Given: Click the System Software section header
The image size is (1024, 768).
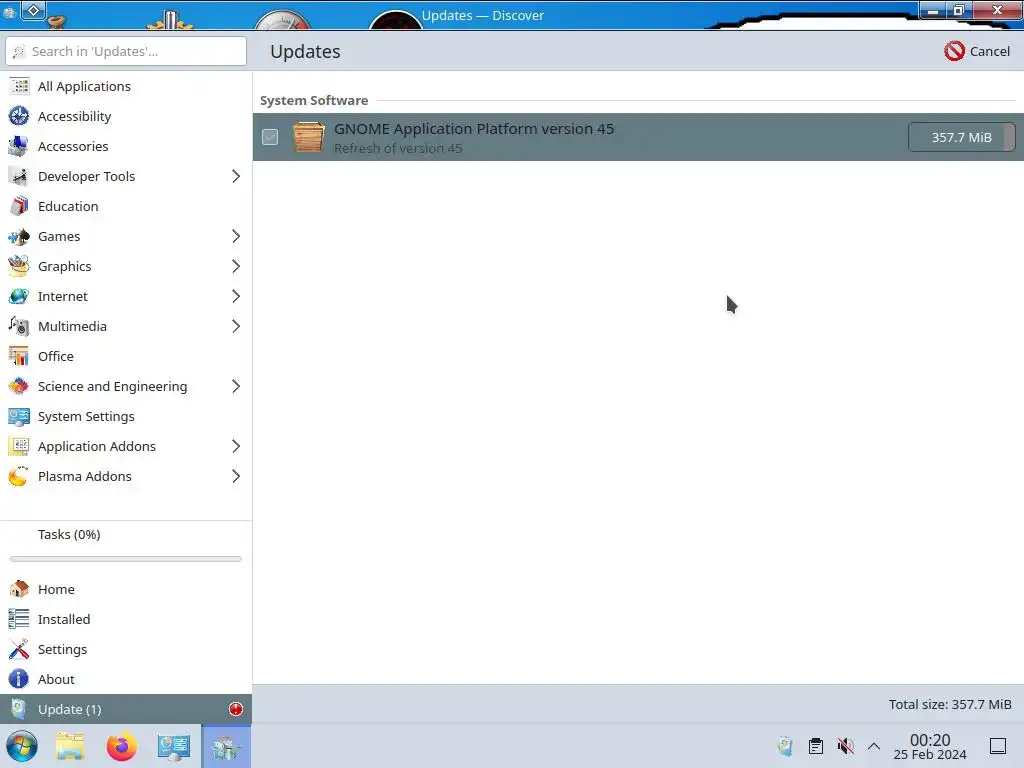Looking at the screenshot, I should (314, 101).
